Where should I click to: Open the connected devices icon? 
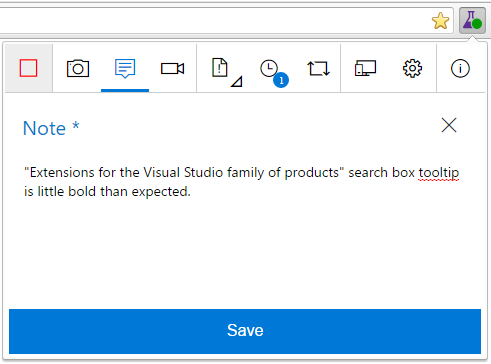[365, 68]
